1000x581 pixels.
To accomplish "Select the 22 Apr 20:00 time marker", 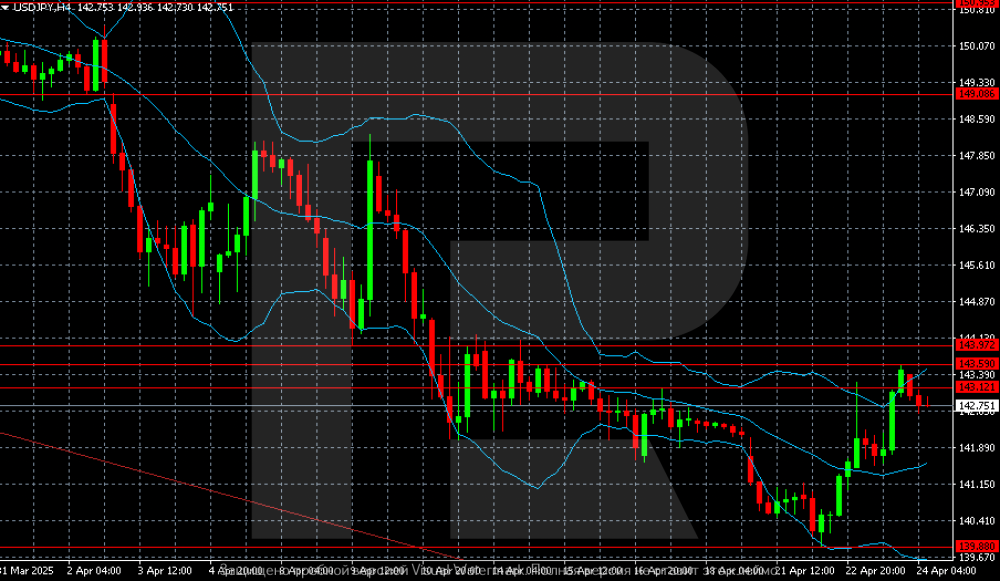I will (x=875, y=571).
